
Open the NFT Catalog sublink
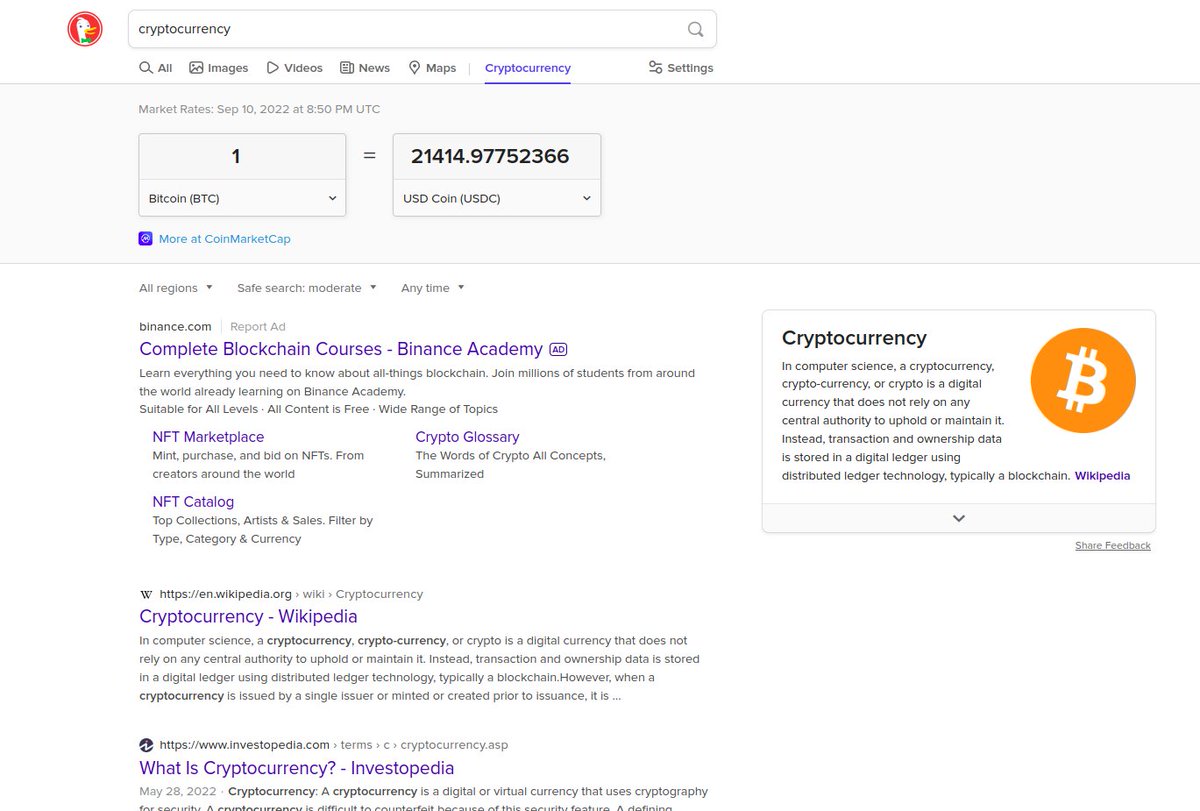(193, 502)
